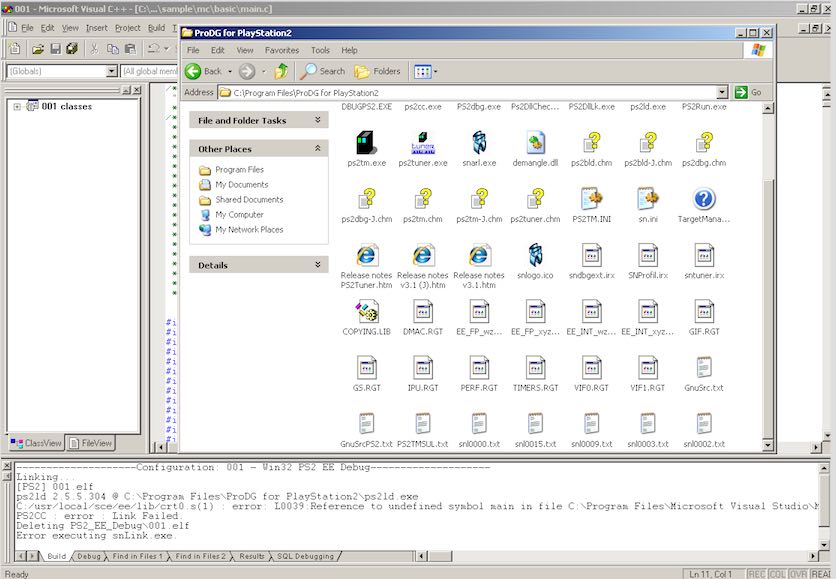Open the Address bar dropdown
The width and height of the screenshot is (836, 579).
pyautogui.click(x=722, y=92)
